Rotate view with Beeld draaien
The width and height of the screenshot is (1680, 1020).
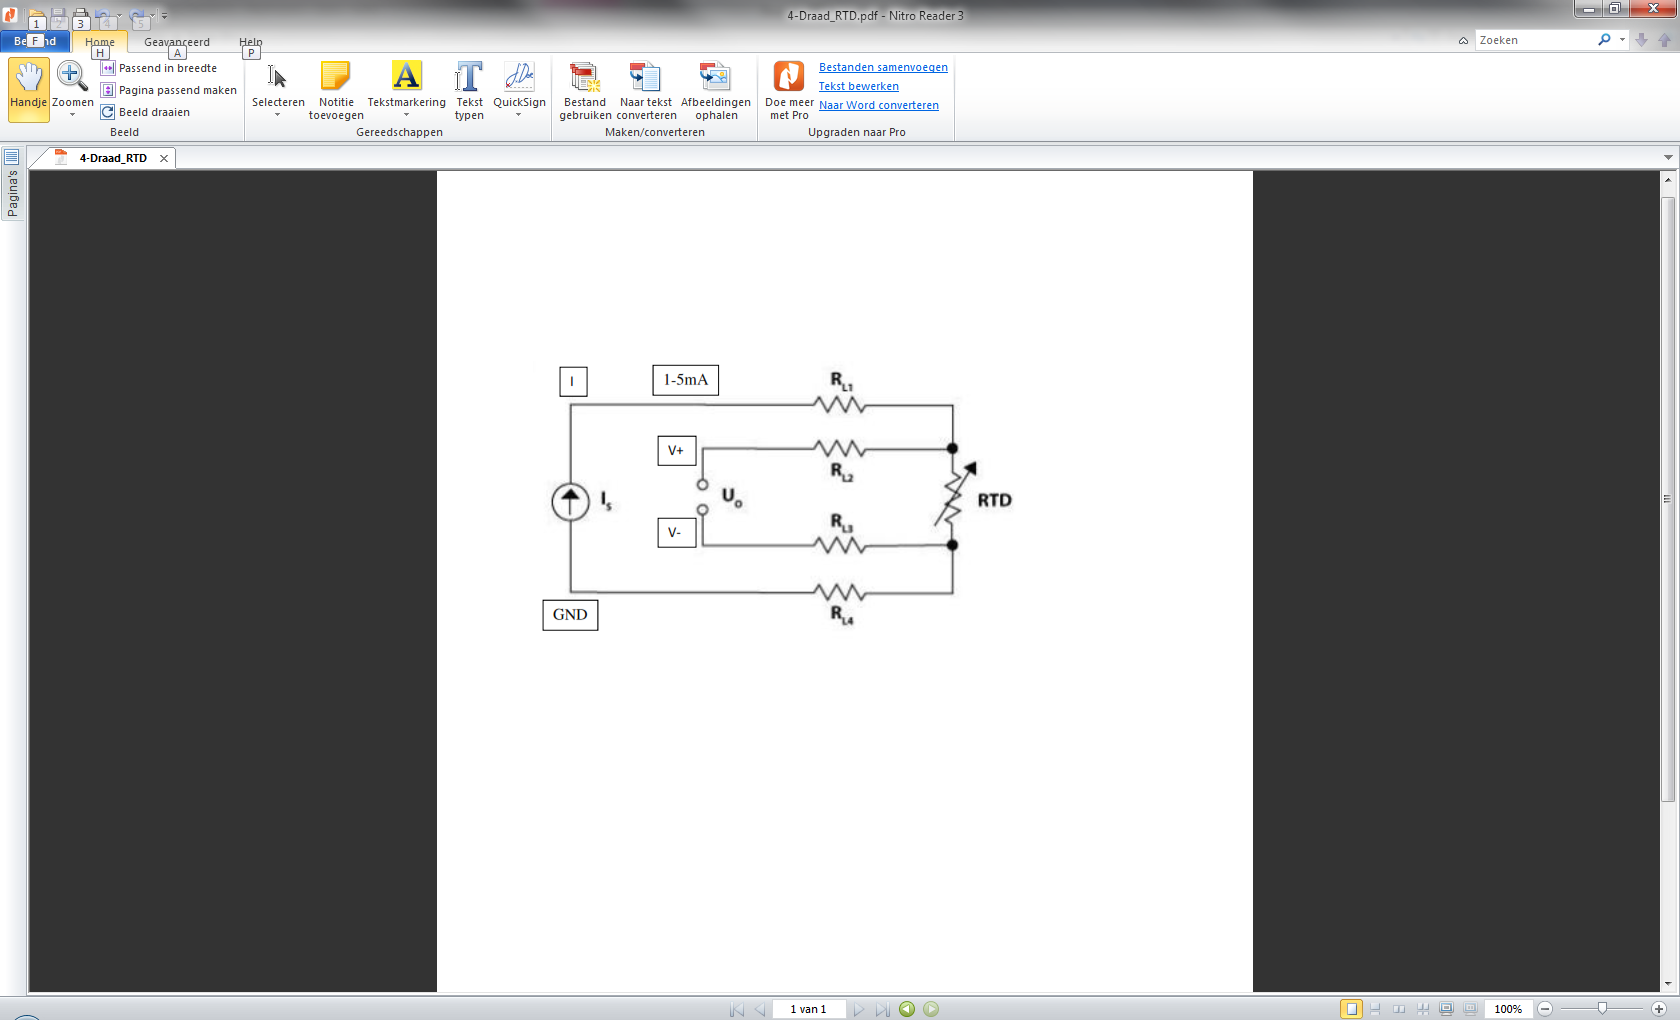point(153,112)
